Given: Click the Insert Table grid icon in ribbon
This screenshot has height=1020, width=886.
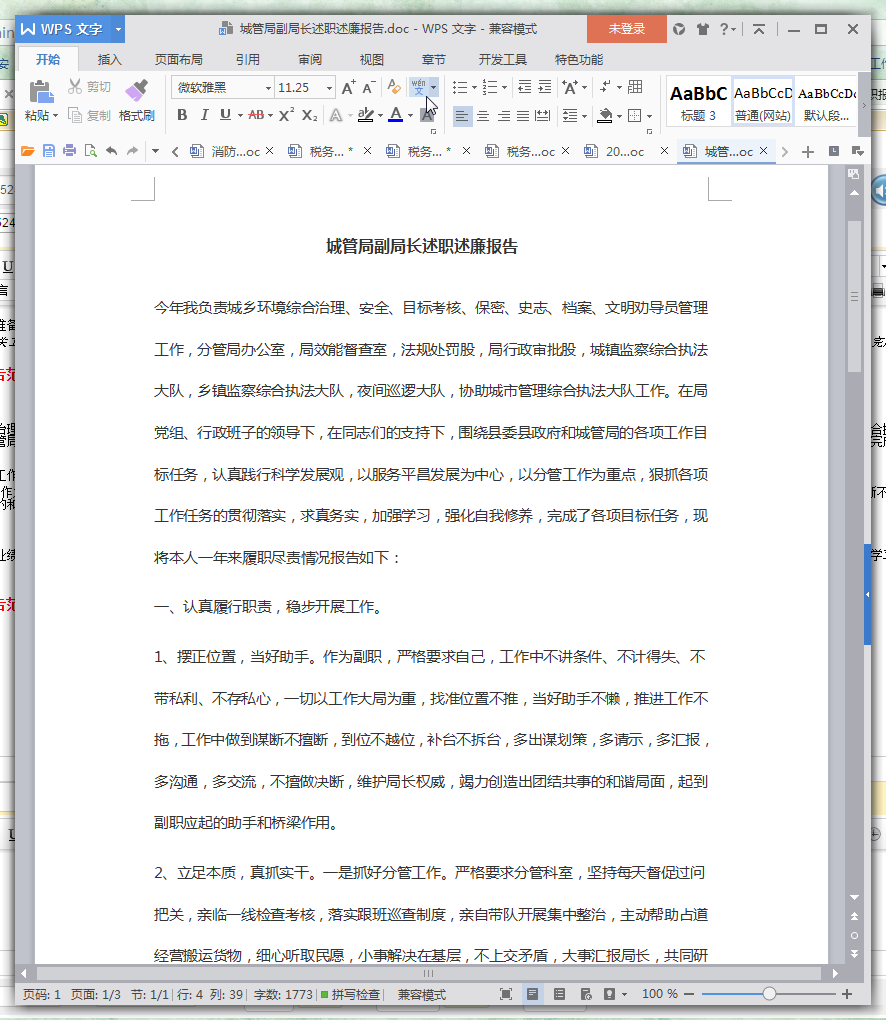Looking at the screenshot, I should pyautogui.click(x=636, y=87).
